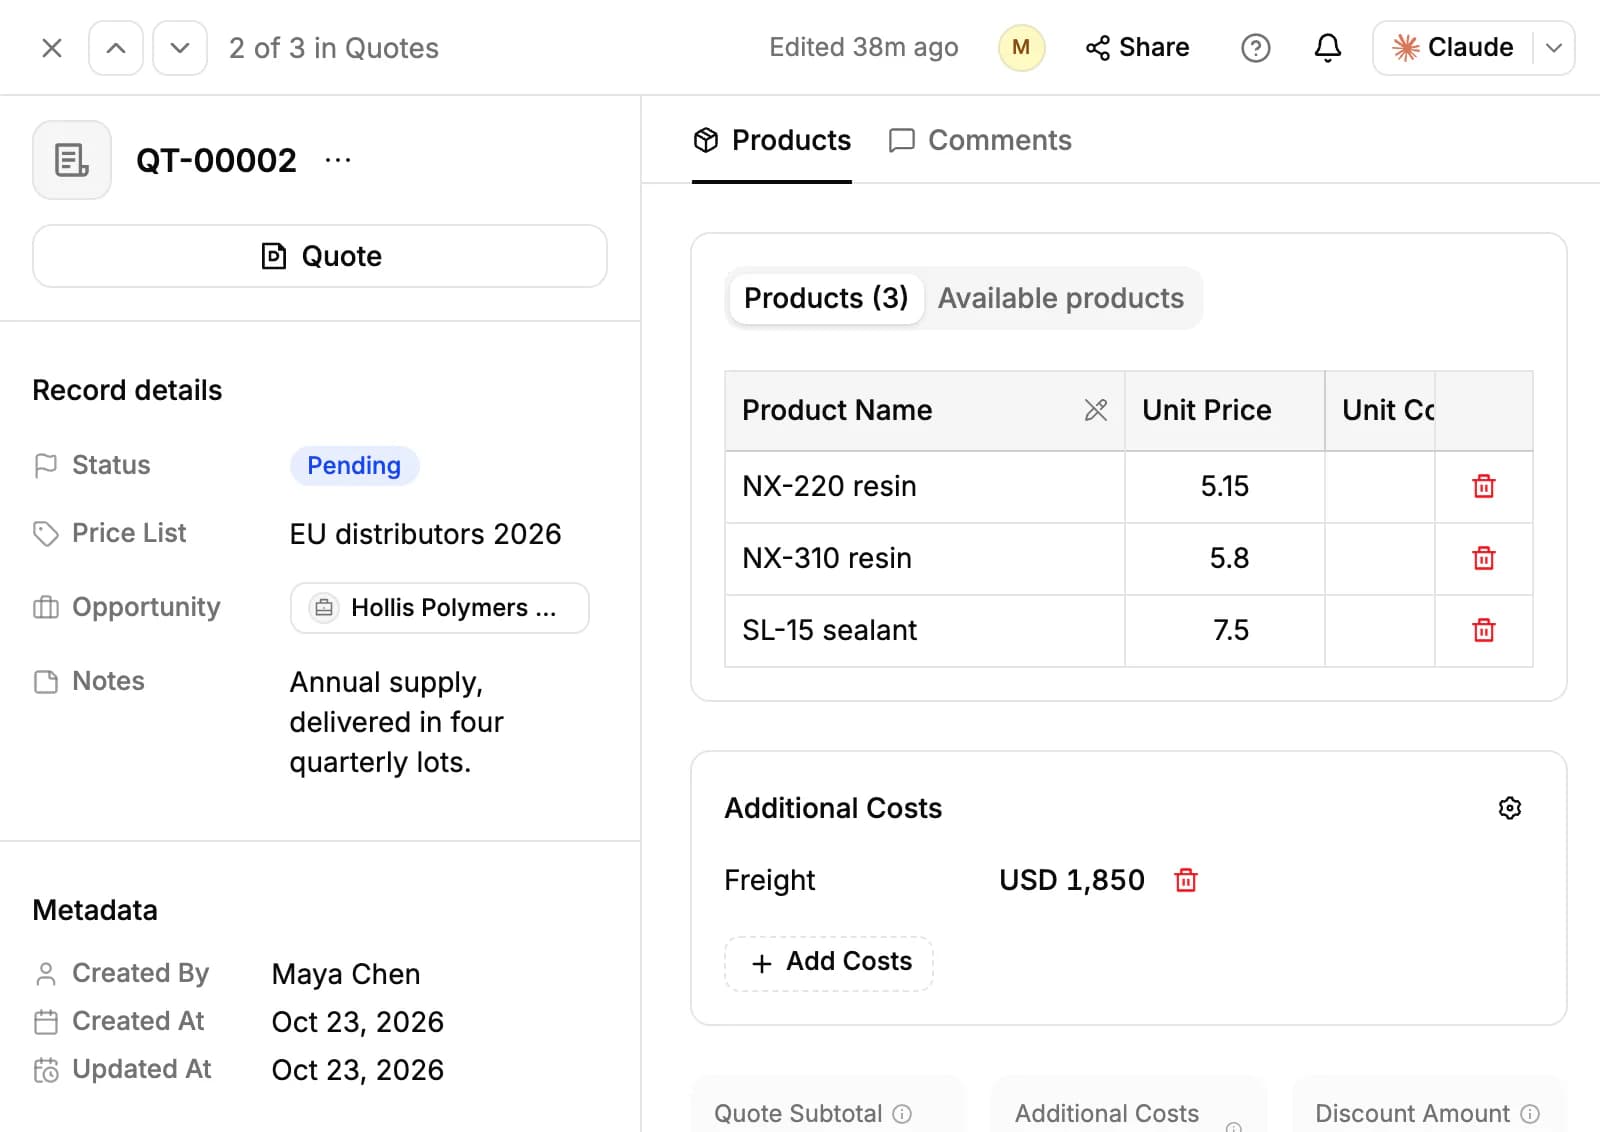Open the Hollis Polymers opportunity chip
This screenshot has height=1132, width=1600.
click(439, 608)
